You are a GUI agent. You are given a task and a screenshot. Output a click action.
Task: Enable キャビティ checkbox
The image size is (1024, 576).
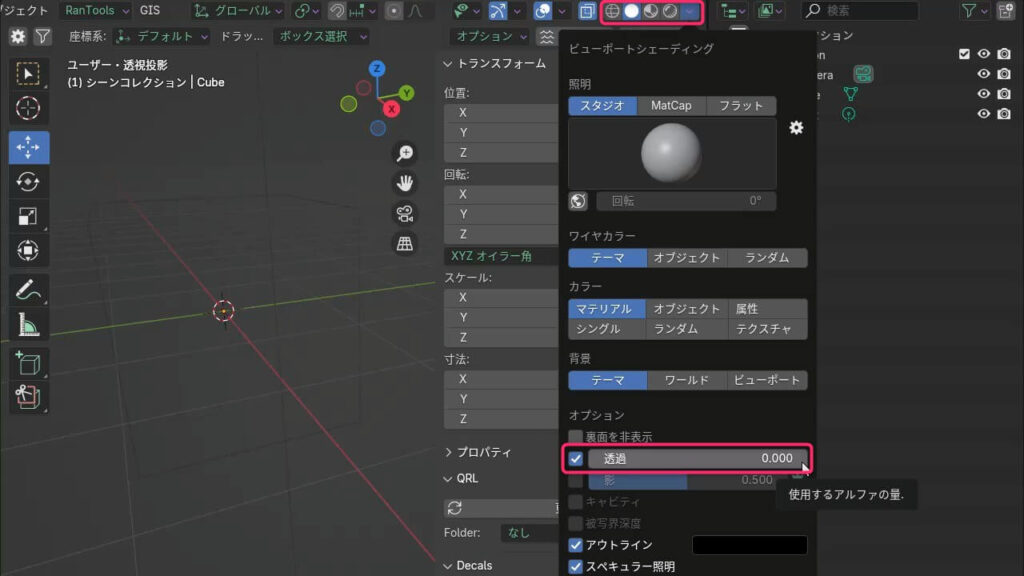point(575,502)
